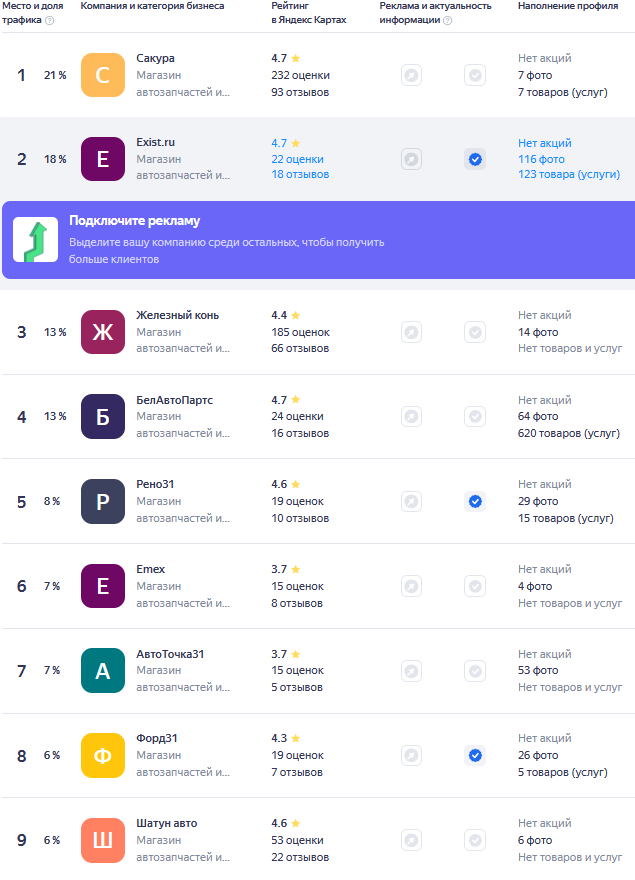Click the orange 'С' logo of Сакура
The image size is (635, 880).
pyautogui.click(x=103, y=75)
